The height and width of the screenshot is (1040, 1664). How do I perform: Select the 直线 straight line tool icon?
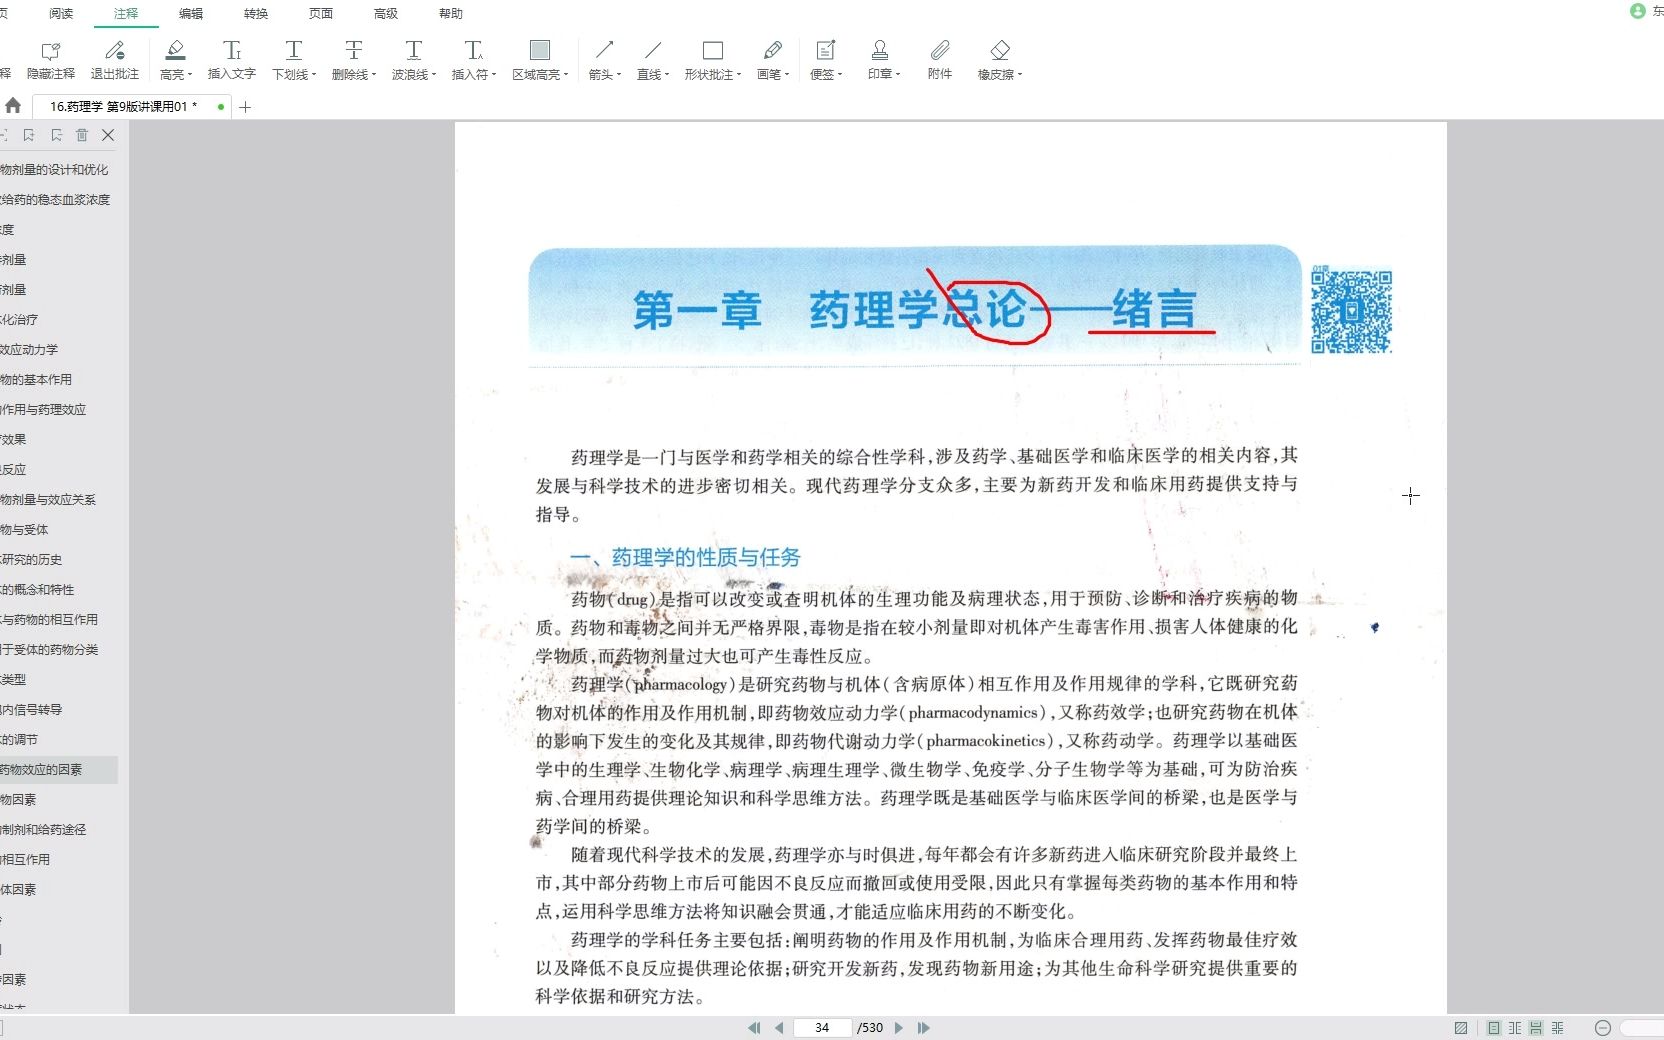pos(652,51)
